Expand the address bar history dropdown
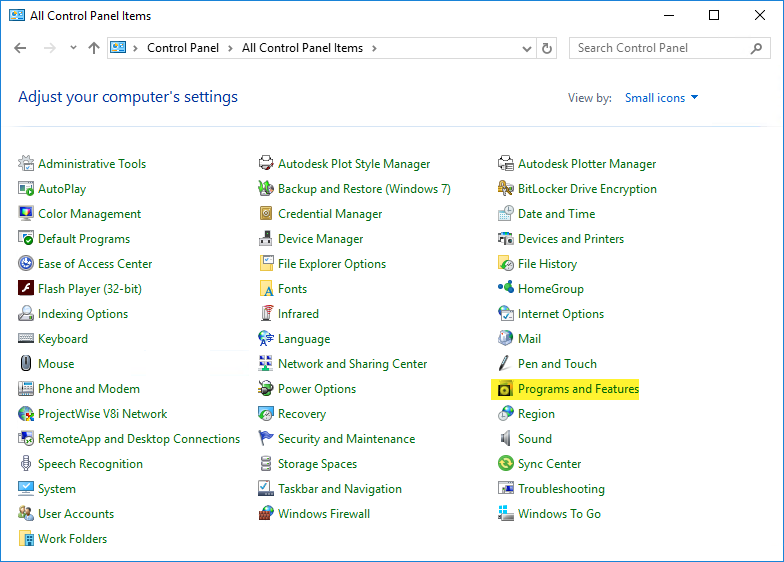Screen dimensions: 784x562 click(x=527, y=48)
